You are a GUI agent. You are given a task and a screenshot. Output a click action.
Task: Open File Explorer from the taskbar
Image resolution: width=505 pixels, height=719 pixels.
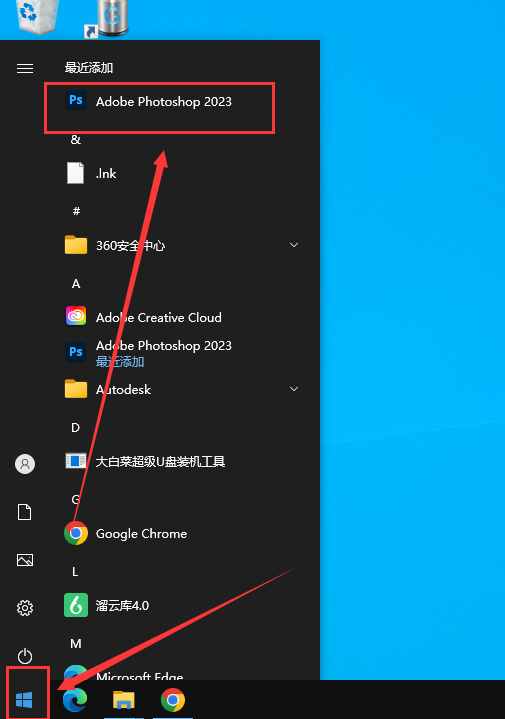coord(124,699)
